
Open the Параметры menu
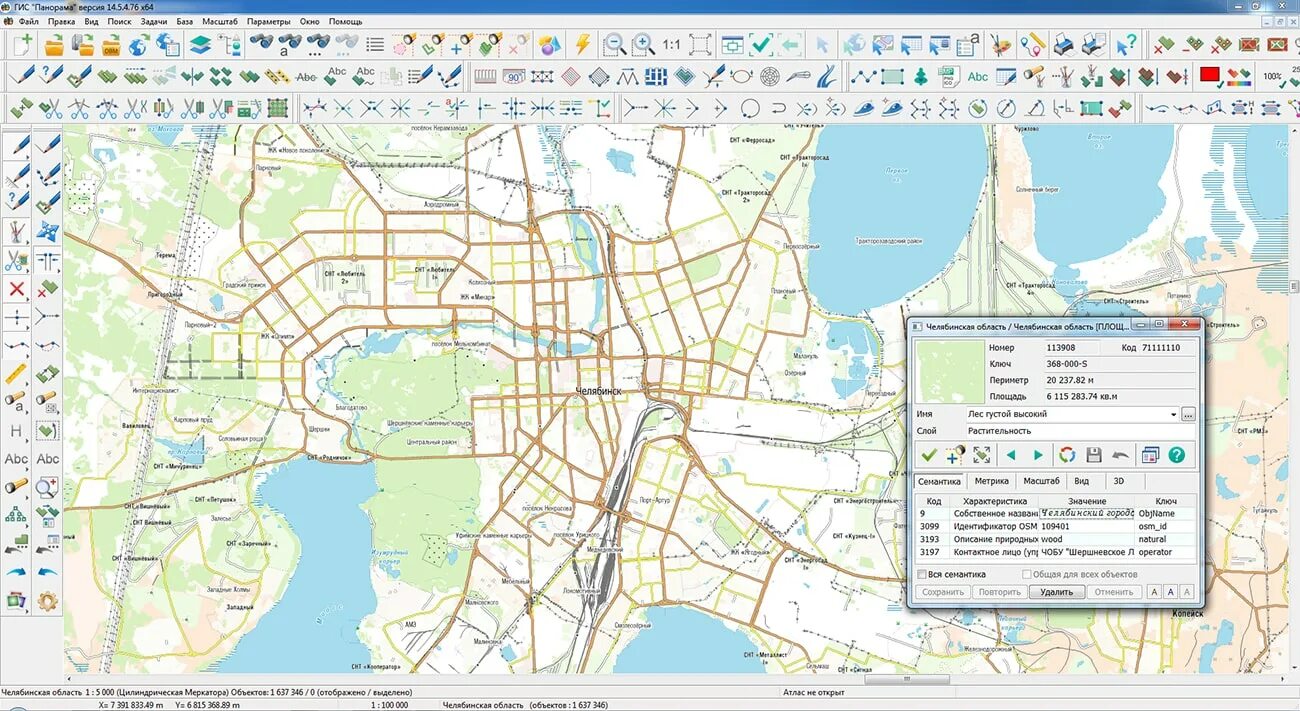[268, 21]
